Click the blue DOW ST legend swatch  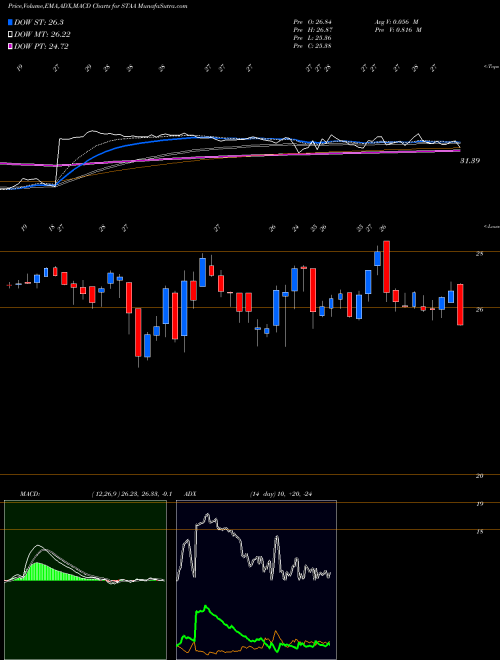[10, 22]
